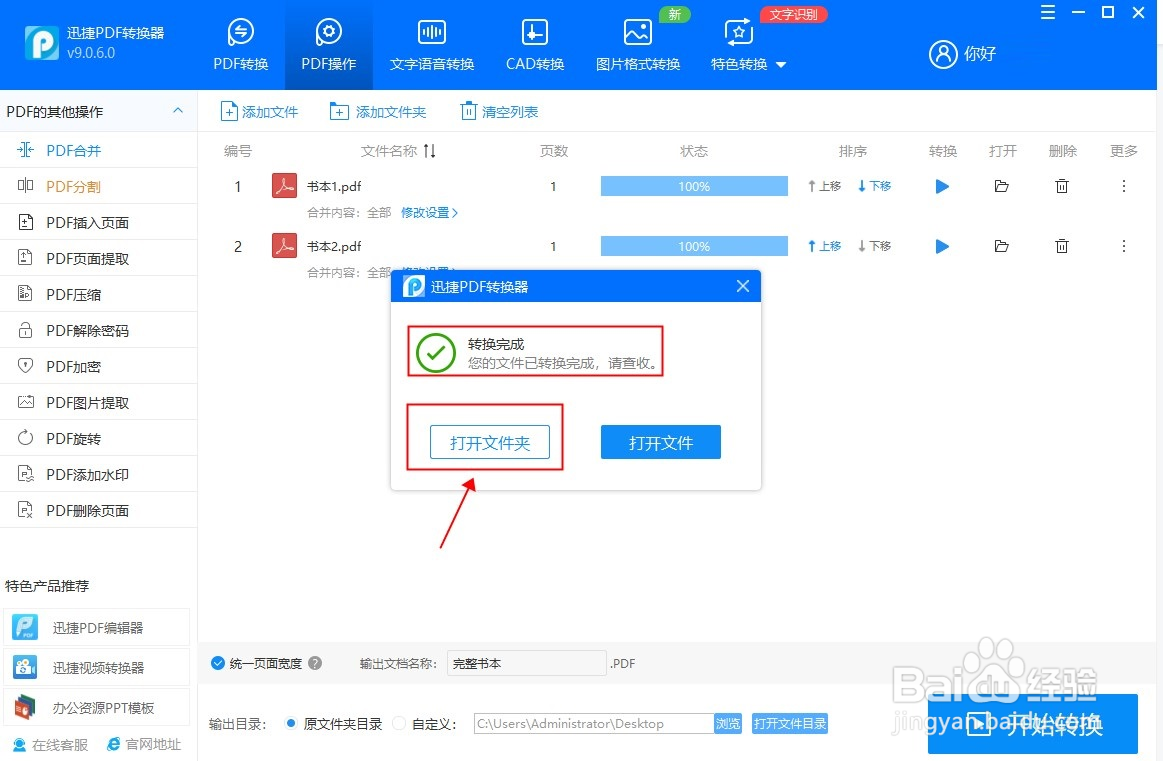
Task: Click convert play icon for 书本1.pdf
Action: point(942,186)
